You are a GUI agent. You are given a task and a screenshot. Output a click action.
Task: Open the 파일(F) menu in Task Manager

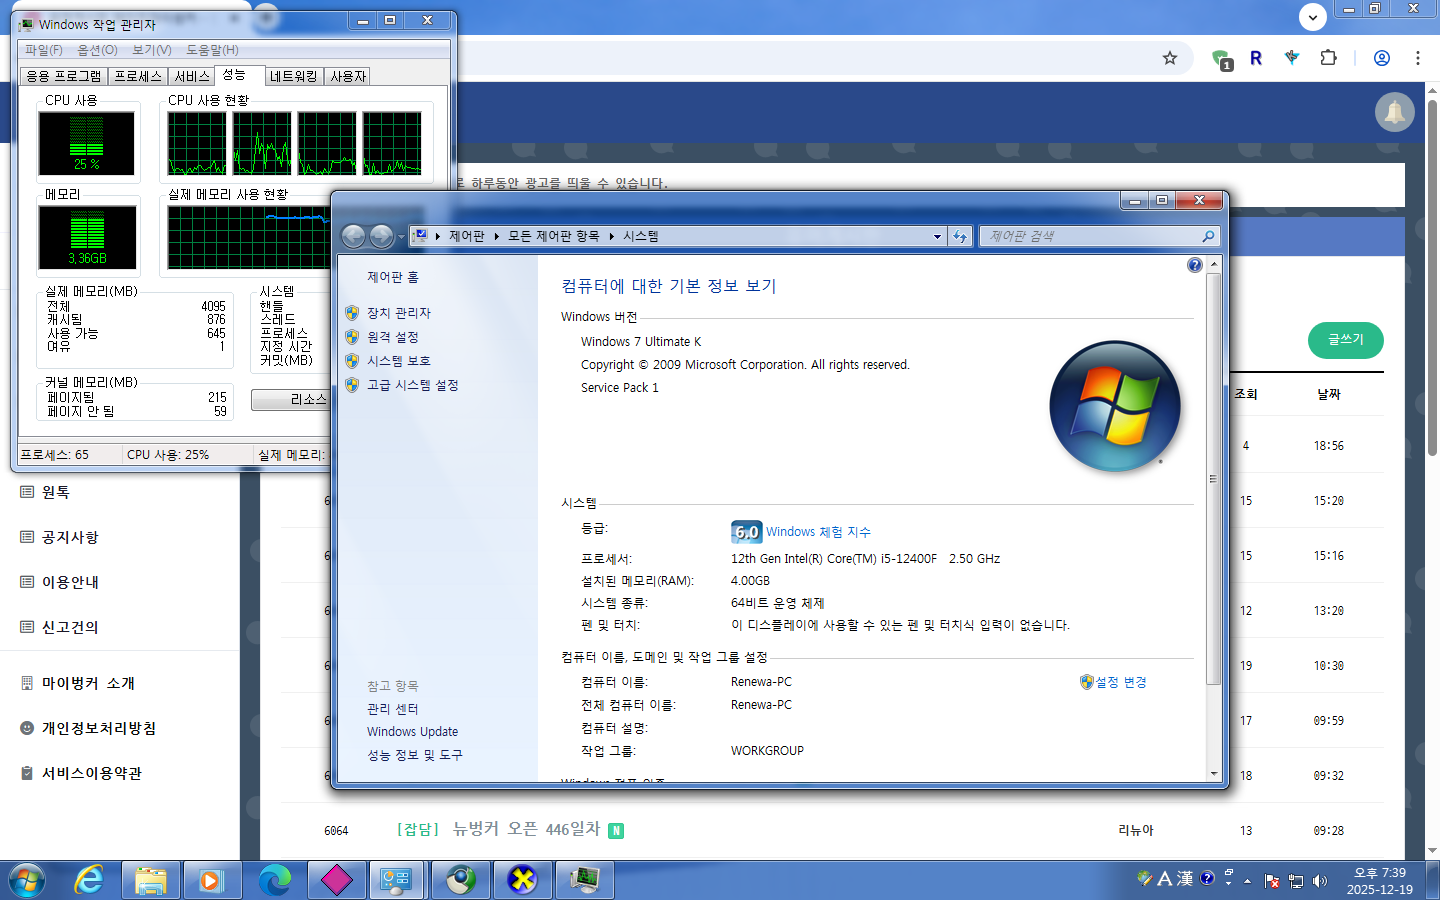pyautogui.click(x=44, y=50)
